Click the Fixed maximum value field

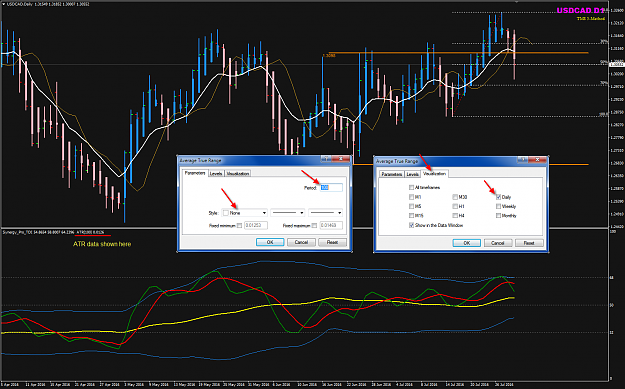(331, 226)
